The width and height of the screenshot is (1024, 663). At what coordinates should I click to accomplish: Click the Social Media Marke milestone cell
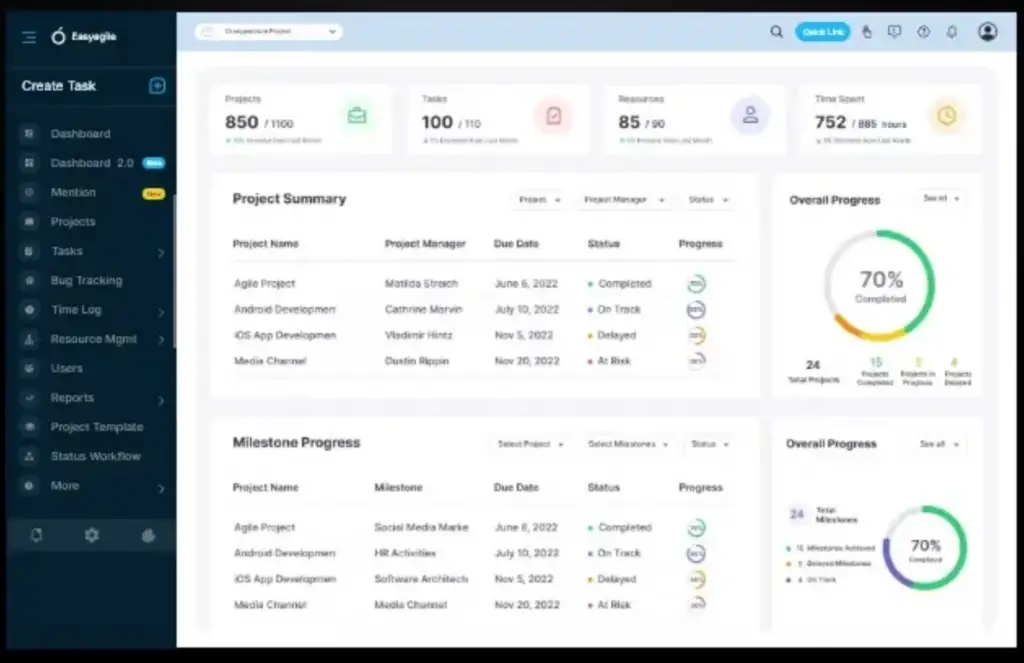tap(421, 527)
